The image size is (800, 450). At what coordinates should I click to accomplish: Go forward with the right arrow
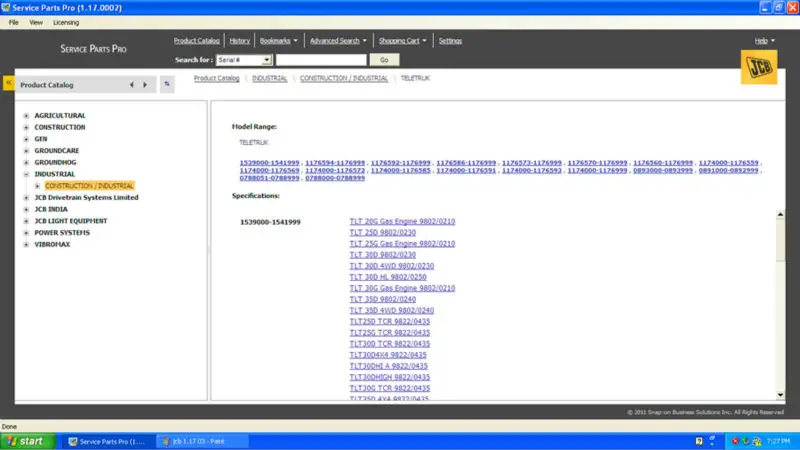(x=145, y=85)
